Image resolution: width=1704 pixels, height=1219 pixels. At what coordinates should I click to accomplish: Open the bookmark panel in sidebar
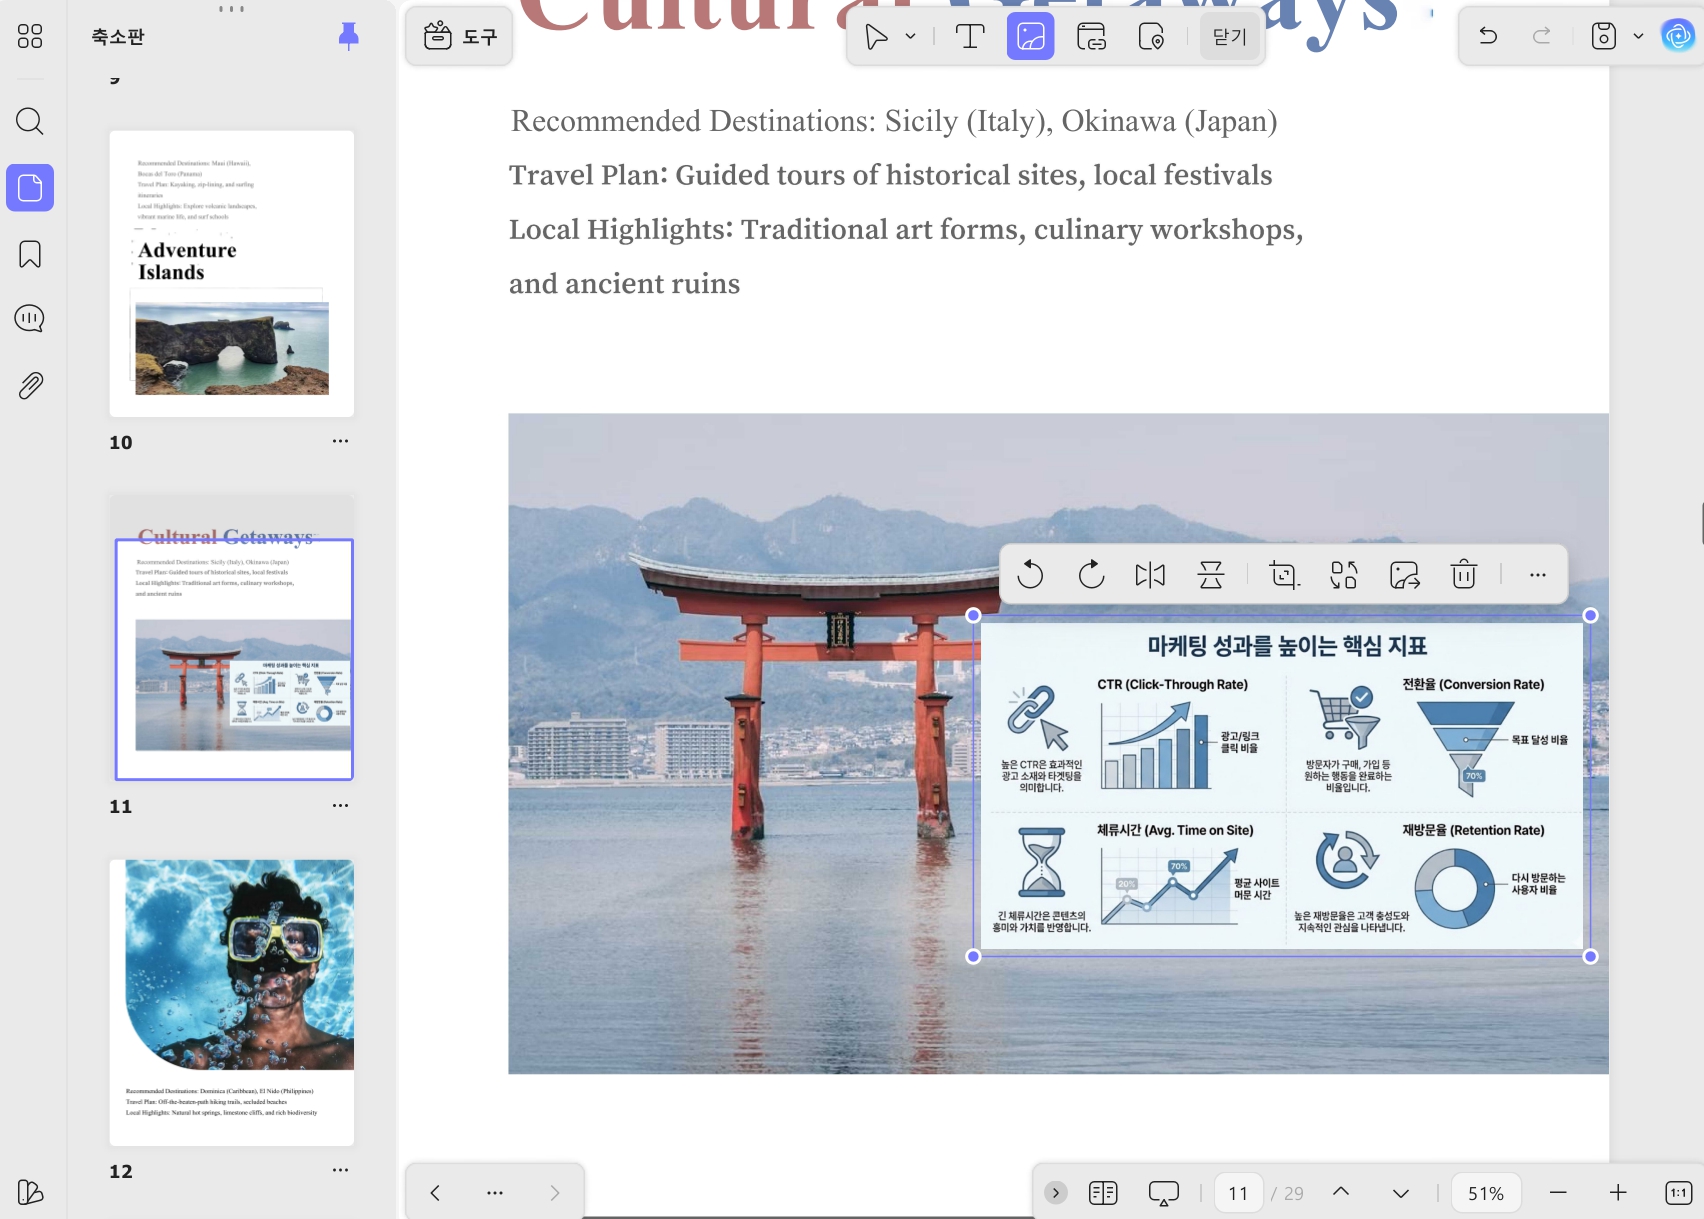pyautogui.click(x=30, y=254)
